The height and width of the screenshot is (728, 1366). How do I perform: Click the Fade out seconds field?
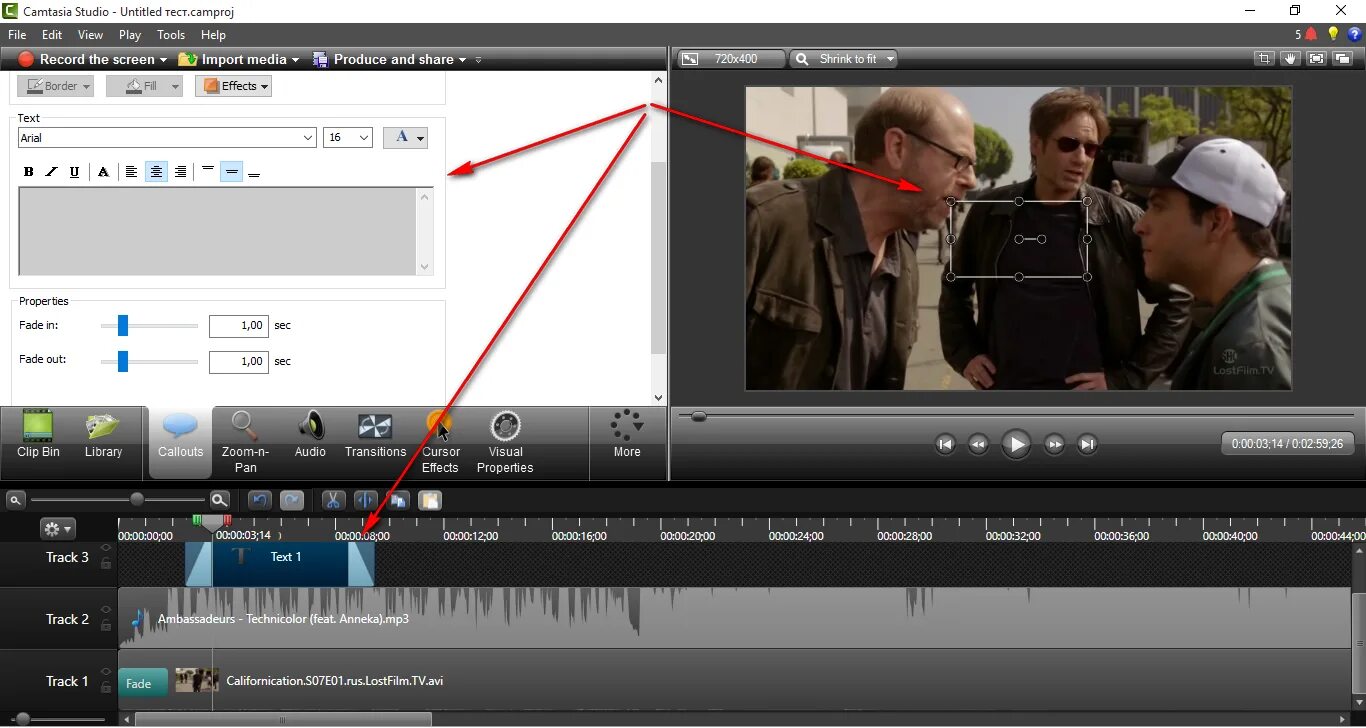239,361
